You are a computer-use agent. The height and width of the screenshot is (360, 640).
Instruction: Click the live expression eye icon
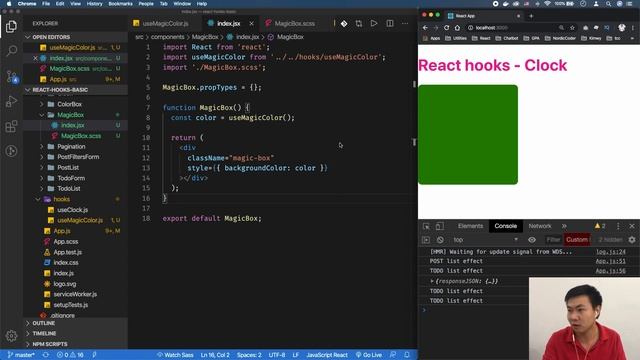532,240
